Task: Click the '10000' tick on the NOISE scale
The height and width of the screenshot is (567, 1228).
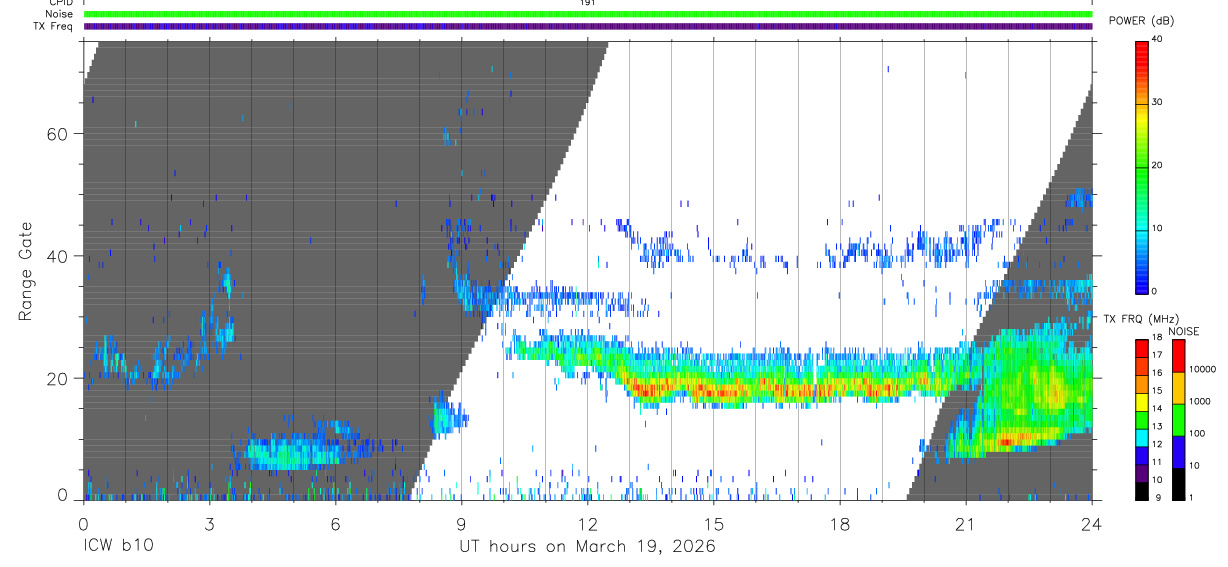Action: coord(1202,369)
